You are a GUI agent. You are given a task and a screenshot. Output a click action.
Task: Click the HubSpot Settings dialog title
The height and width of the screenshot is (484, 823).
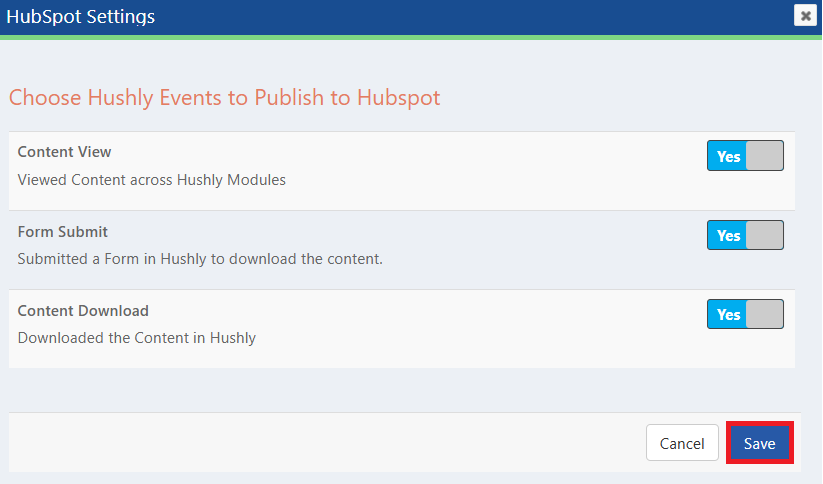pyautogui.click(x=81, y=17)
